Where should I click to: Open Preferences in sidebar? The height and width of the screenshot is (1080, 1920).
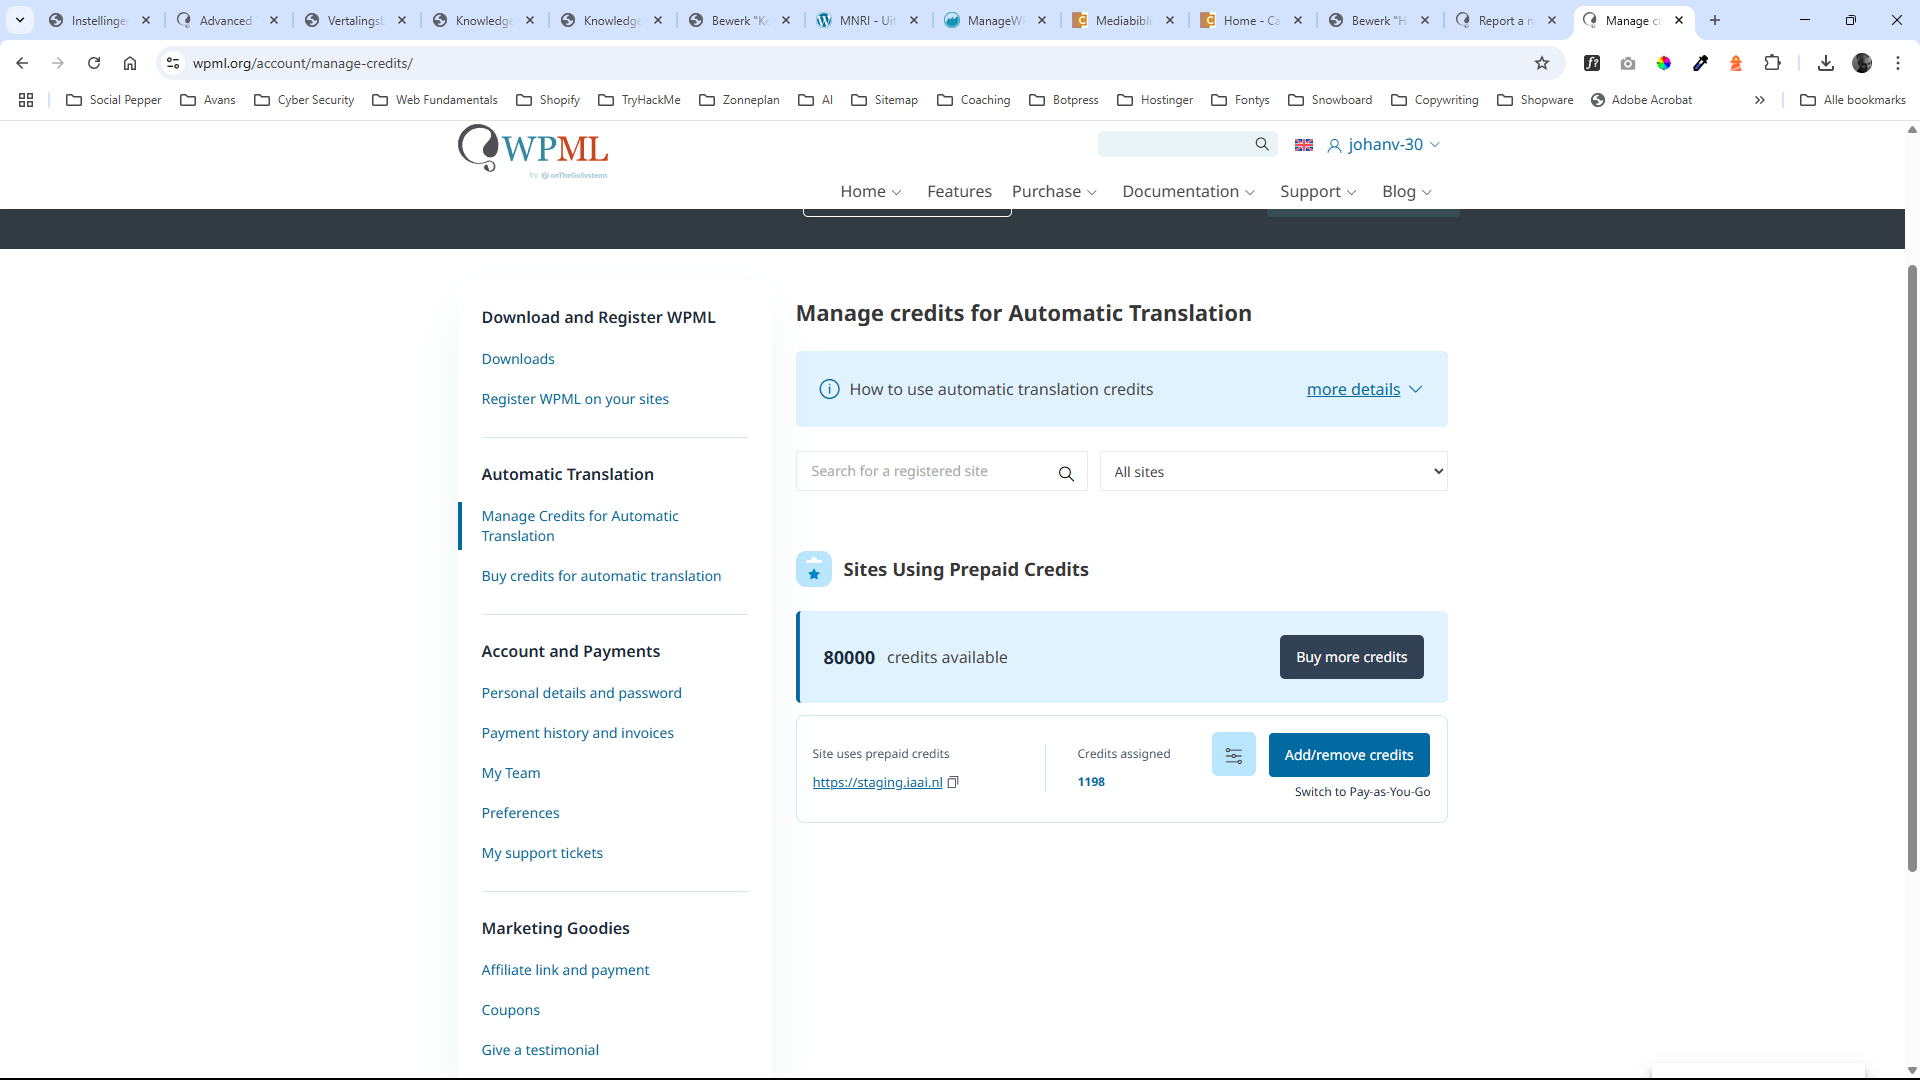[x=520, y=813]
